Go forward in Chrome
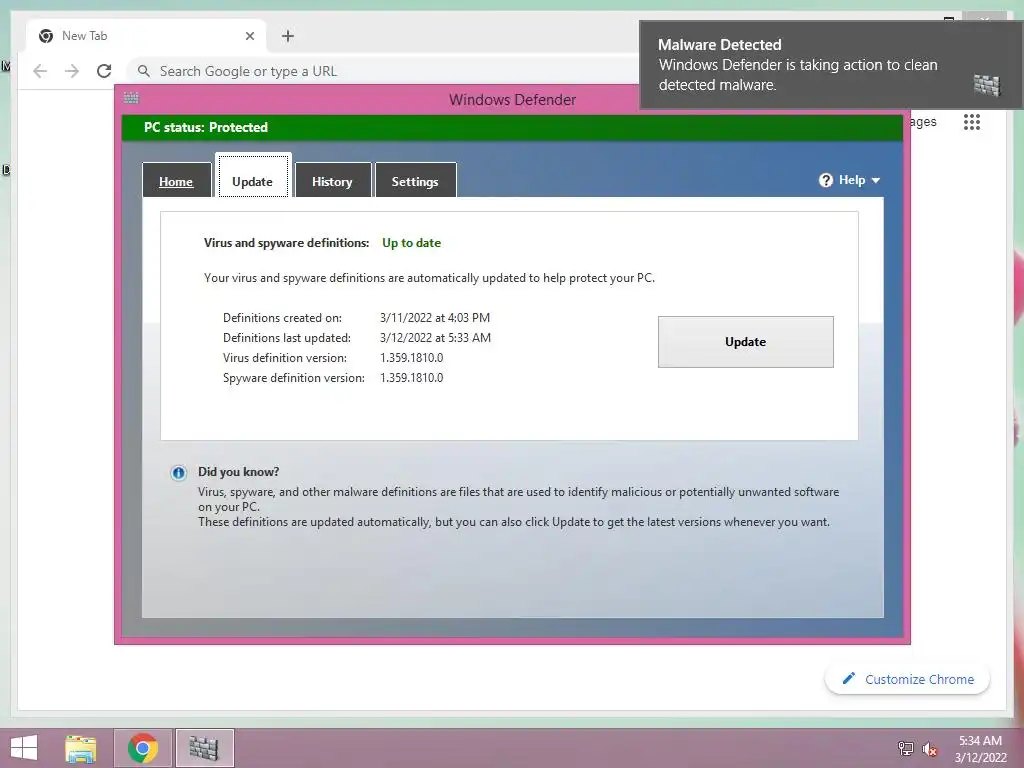 (72, 71)
